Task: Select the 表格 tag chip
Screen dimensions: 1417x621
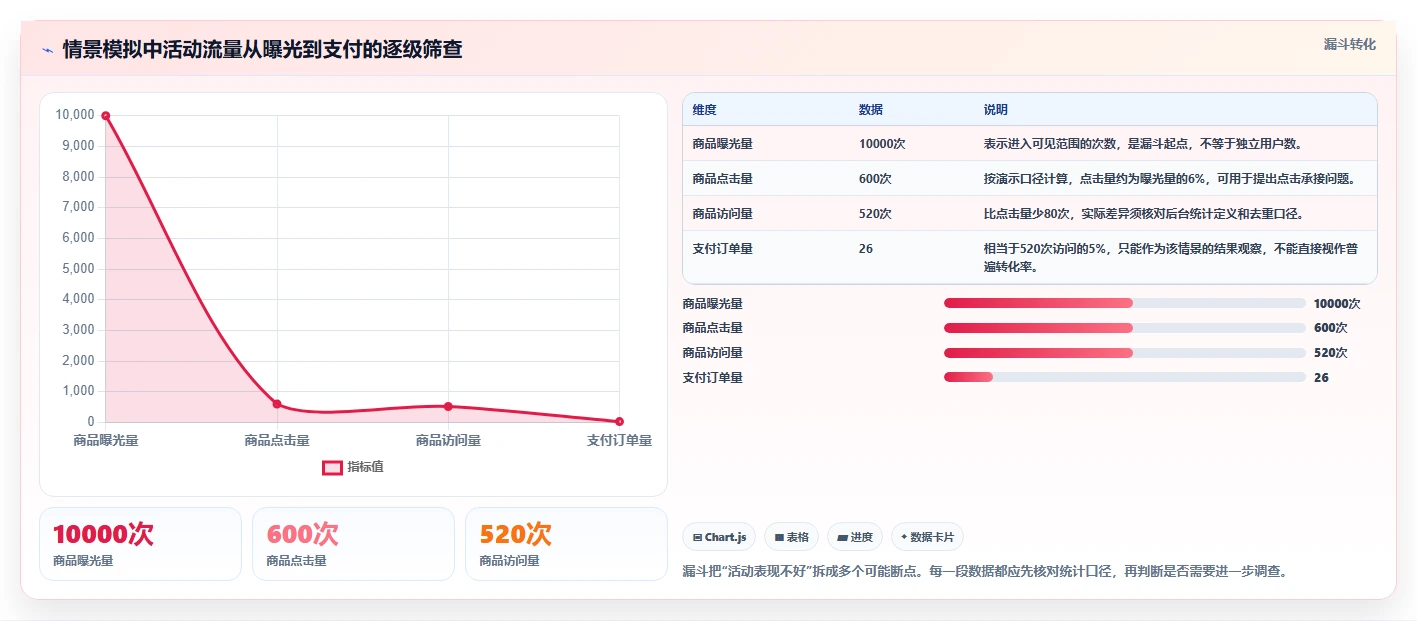Action: point(791,537)
